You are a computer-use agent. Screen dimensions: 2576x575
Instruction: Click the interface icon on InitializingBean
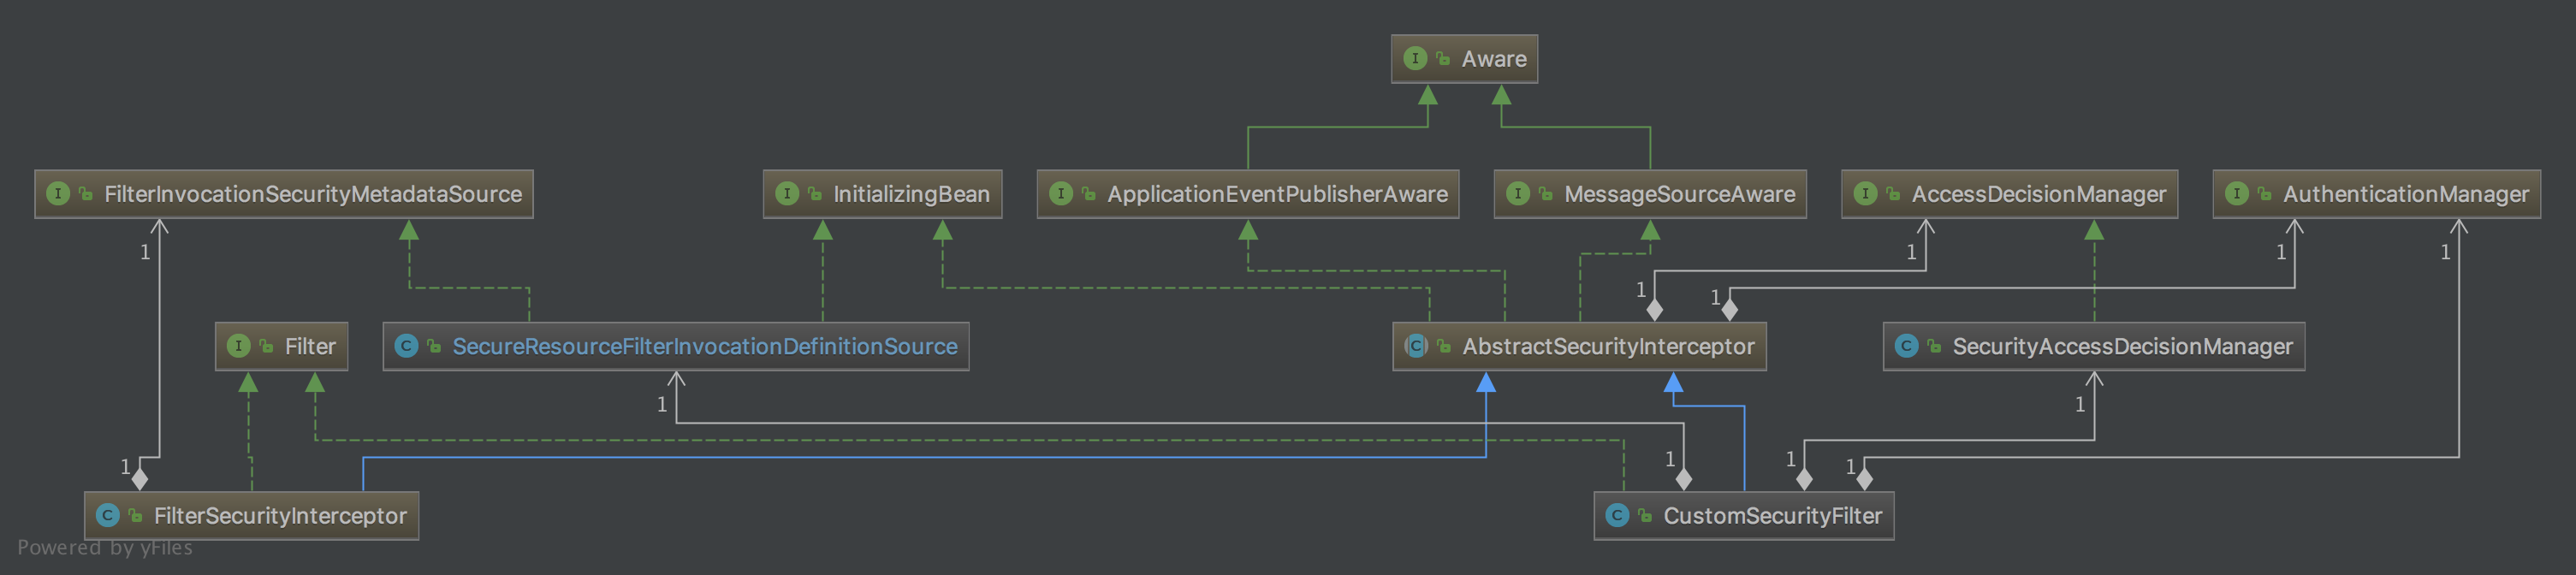click(787, 194)
